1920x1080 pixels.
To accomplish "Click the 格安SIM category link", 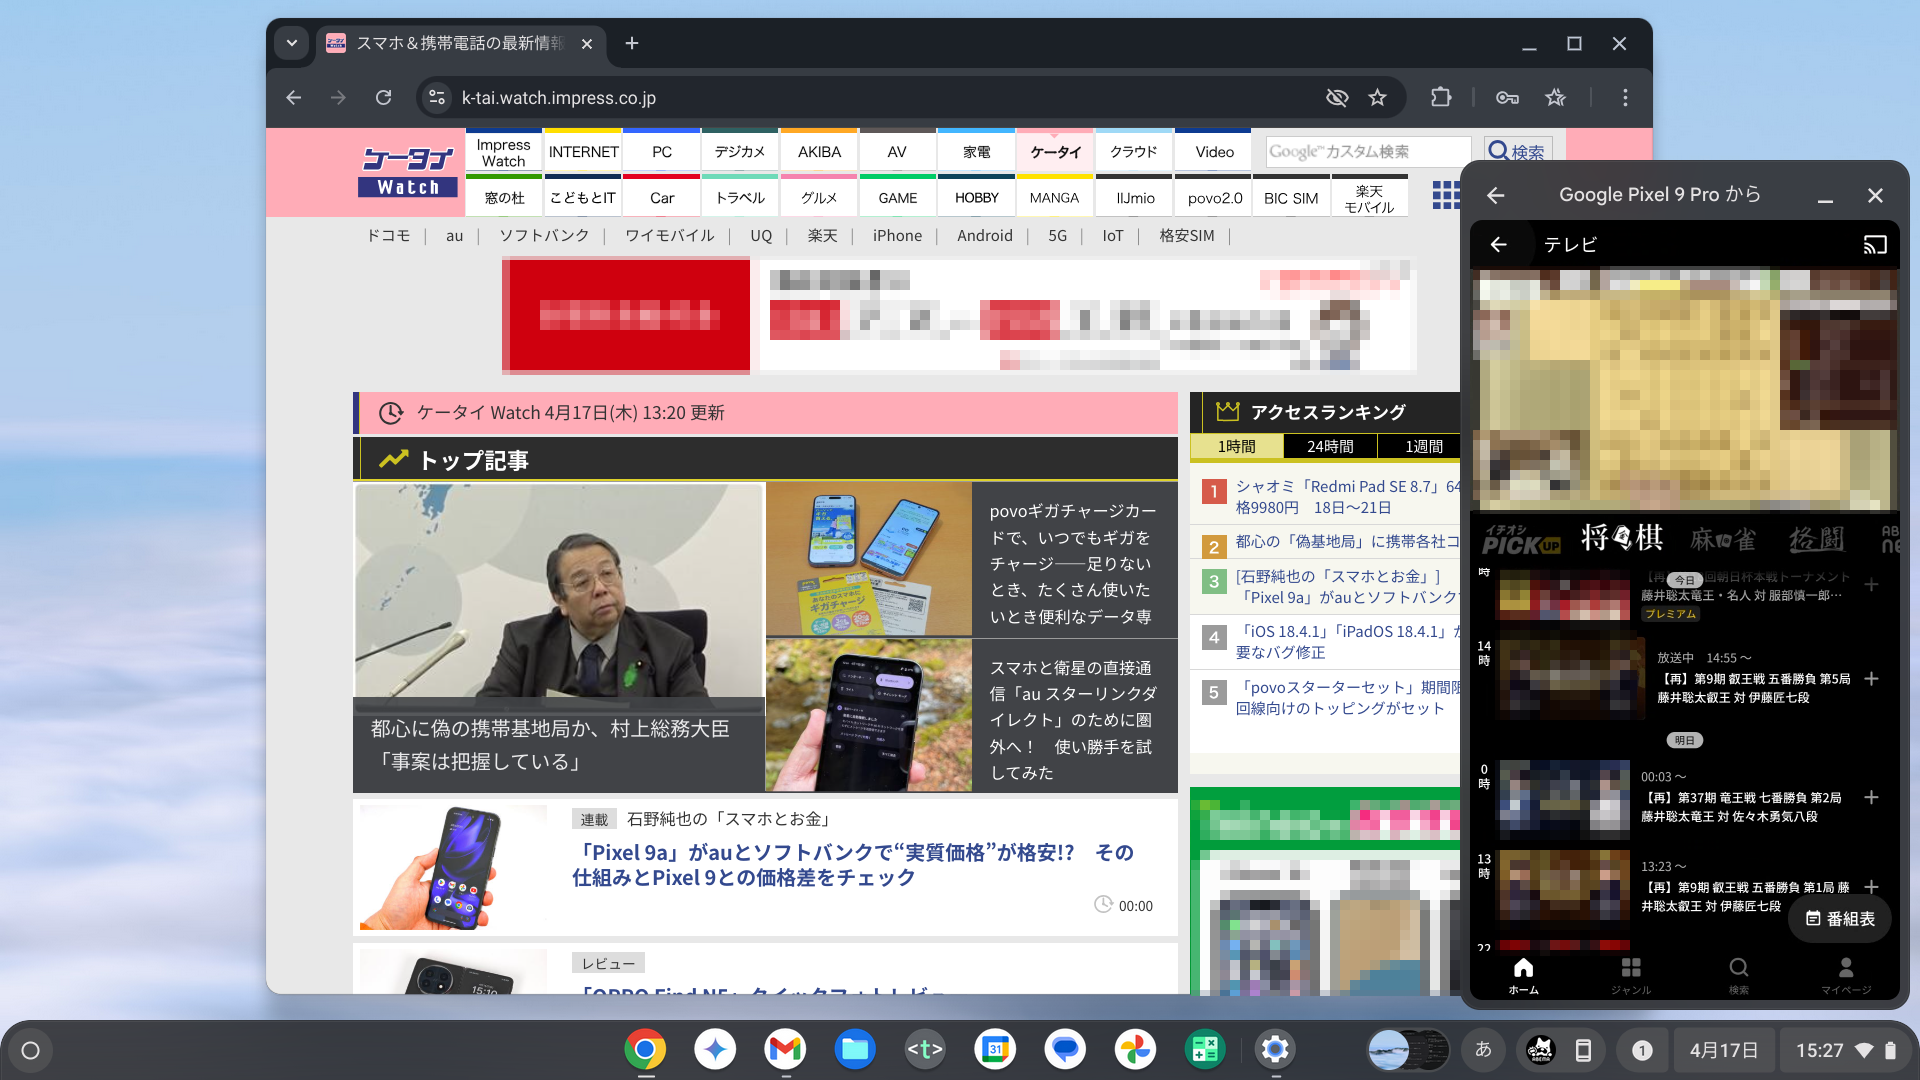I will click(1187, 236).
